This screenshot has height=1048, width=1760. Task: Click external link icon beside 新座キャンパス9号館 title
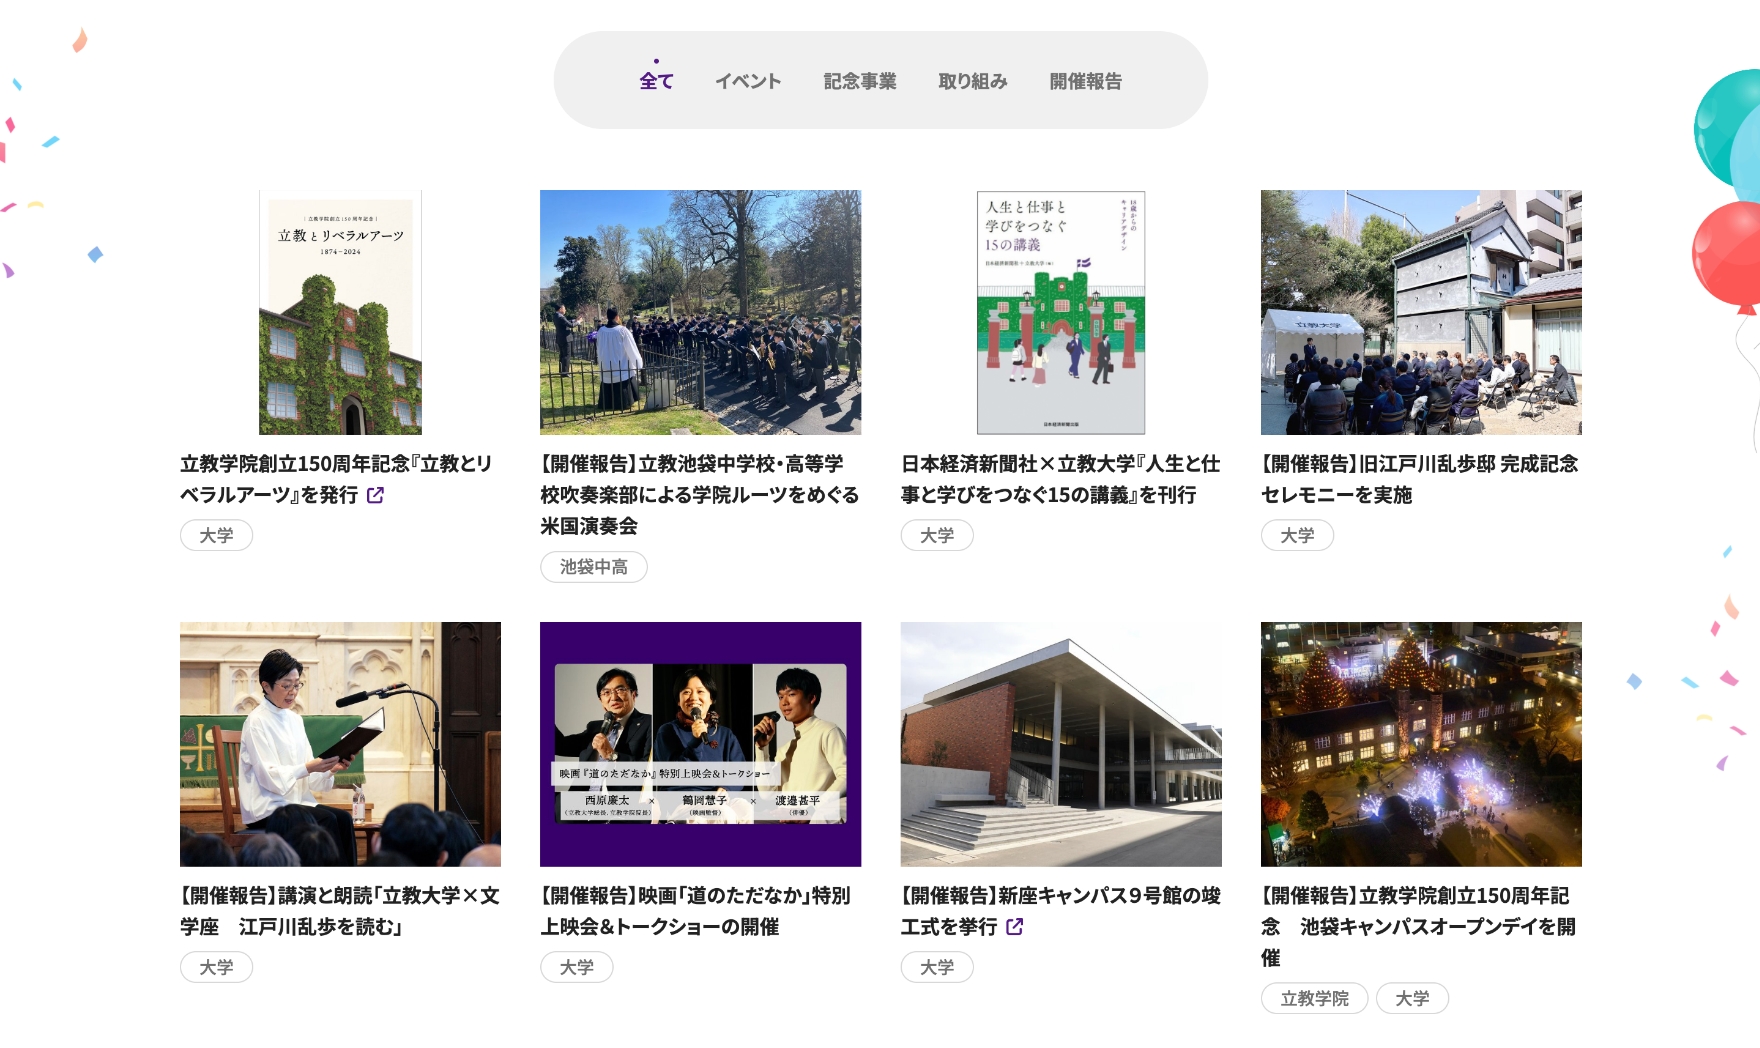tap(1014, 927)
